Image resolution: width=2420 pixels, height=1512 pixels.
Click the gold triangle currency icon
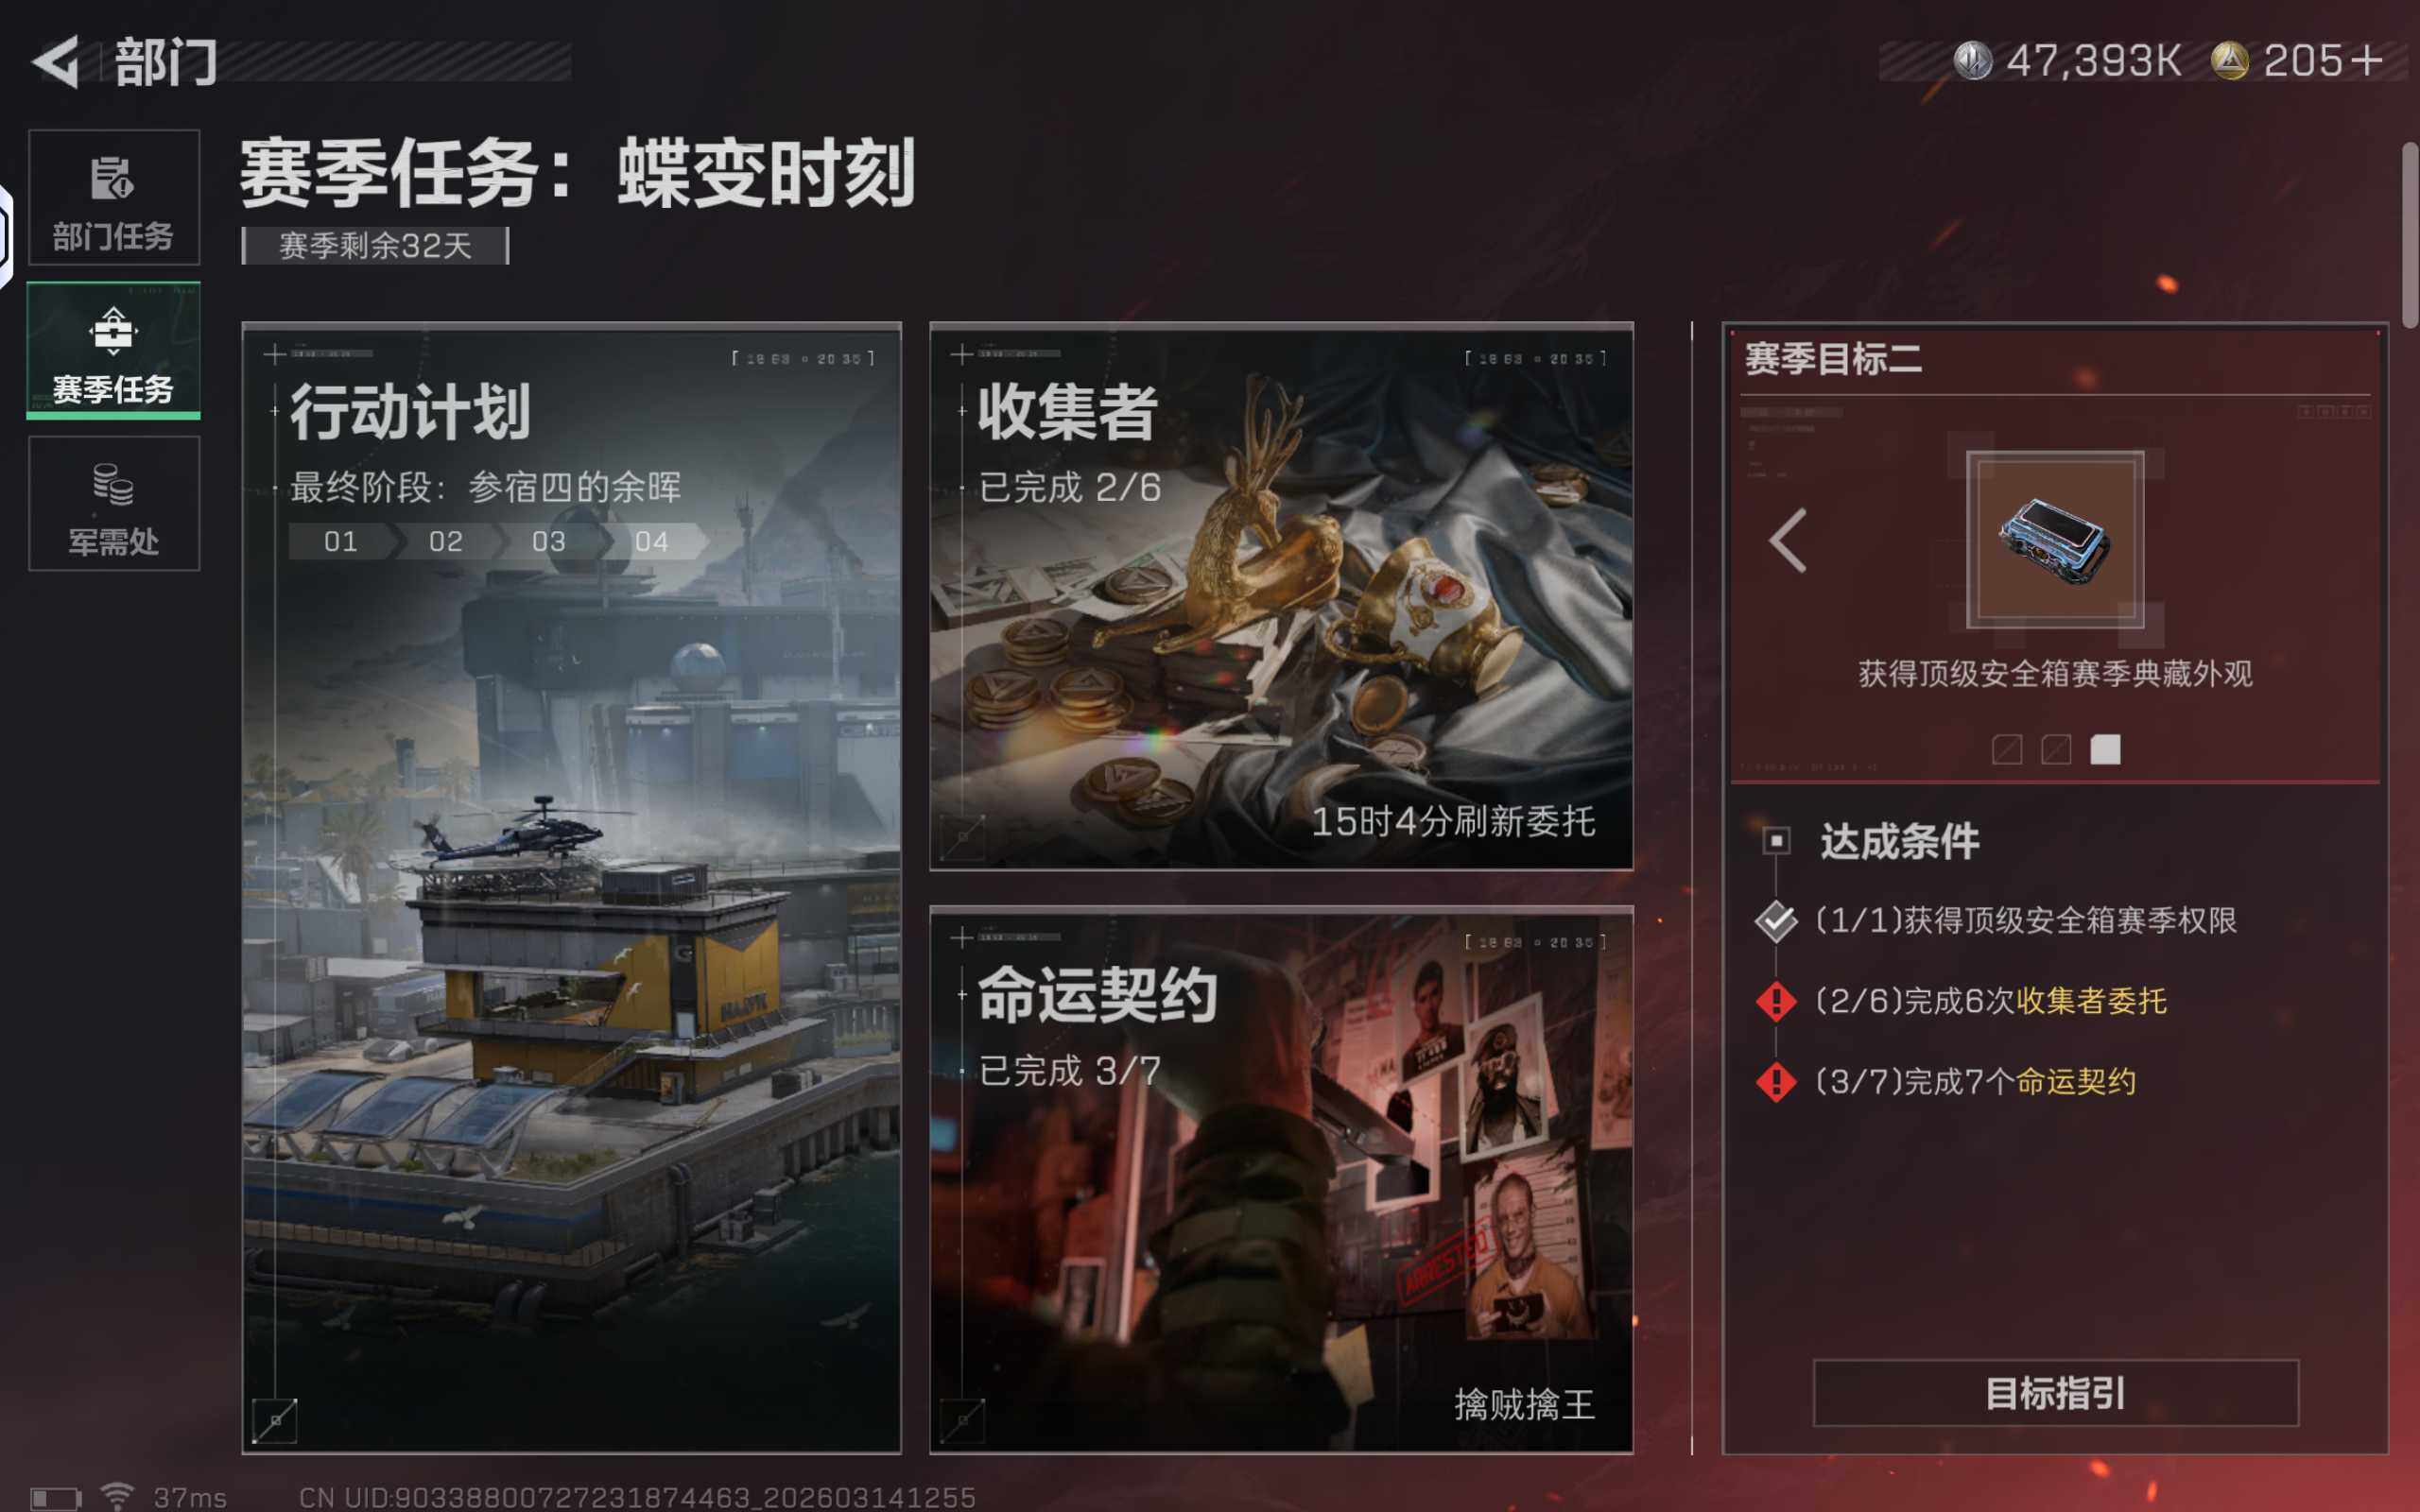(2230, 61)
